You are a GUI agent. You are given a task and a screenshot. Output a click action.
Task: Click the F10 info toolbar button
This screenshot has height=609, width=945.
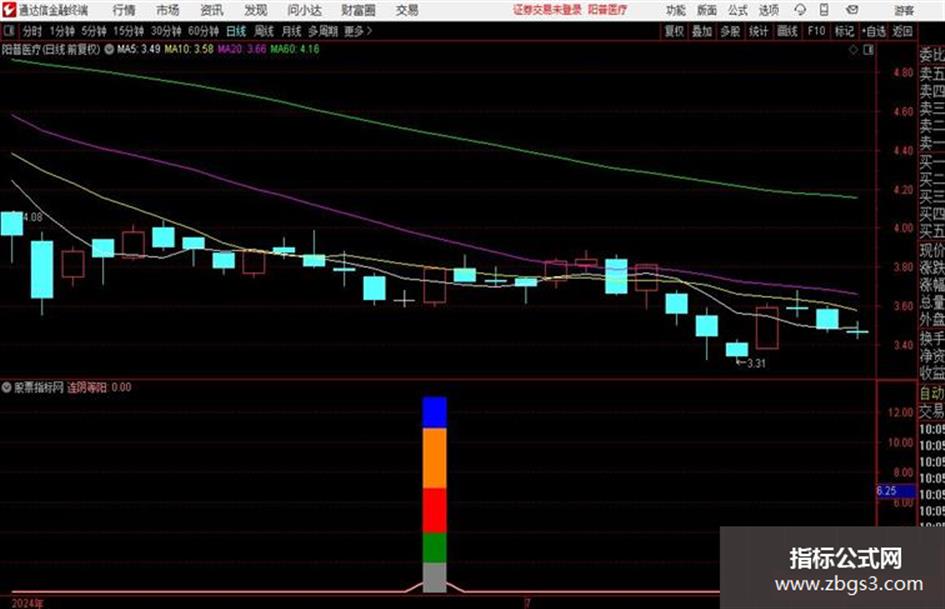point(816,31)
